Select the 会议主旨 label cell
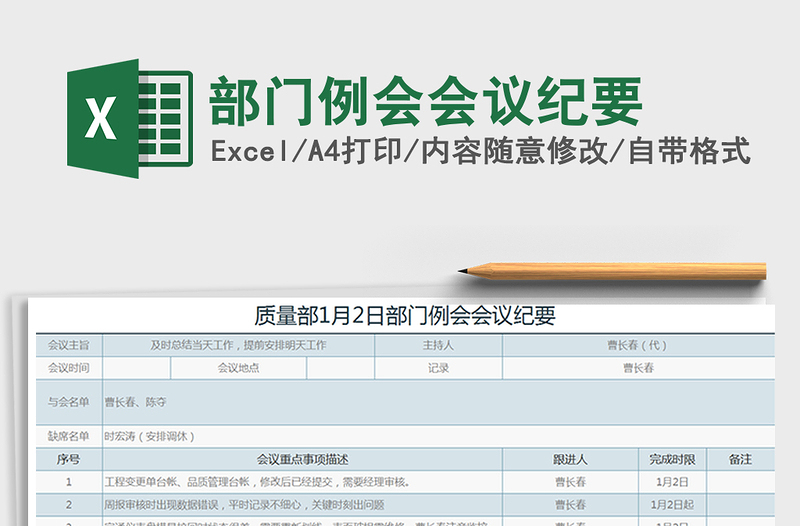This screenshot has height=526, width=800. point(69,345)
